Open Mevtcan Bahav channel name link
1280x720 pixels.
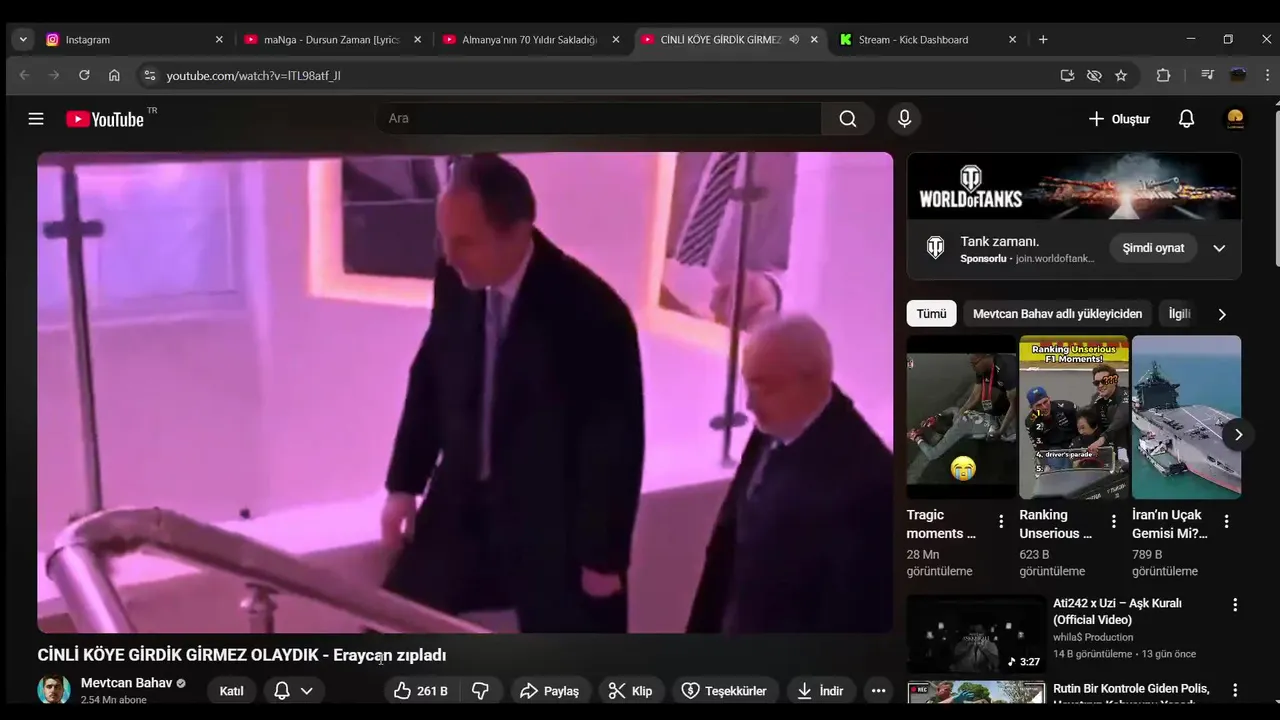(126, 683)
